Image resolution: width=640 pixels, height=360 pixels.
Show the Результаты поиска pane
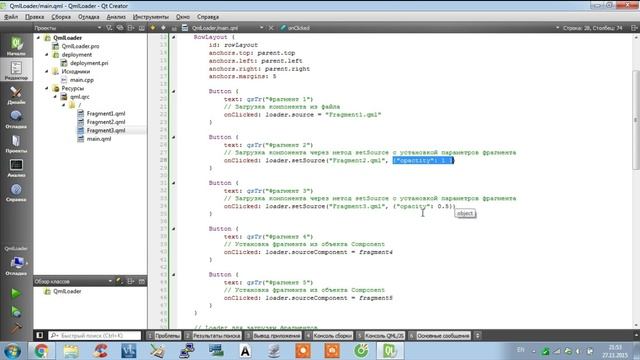213,336
